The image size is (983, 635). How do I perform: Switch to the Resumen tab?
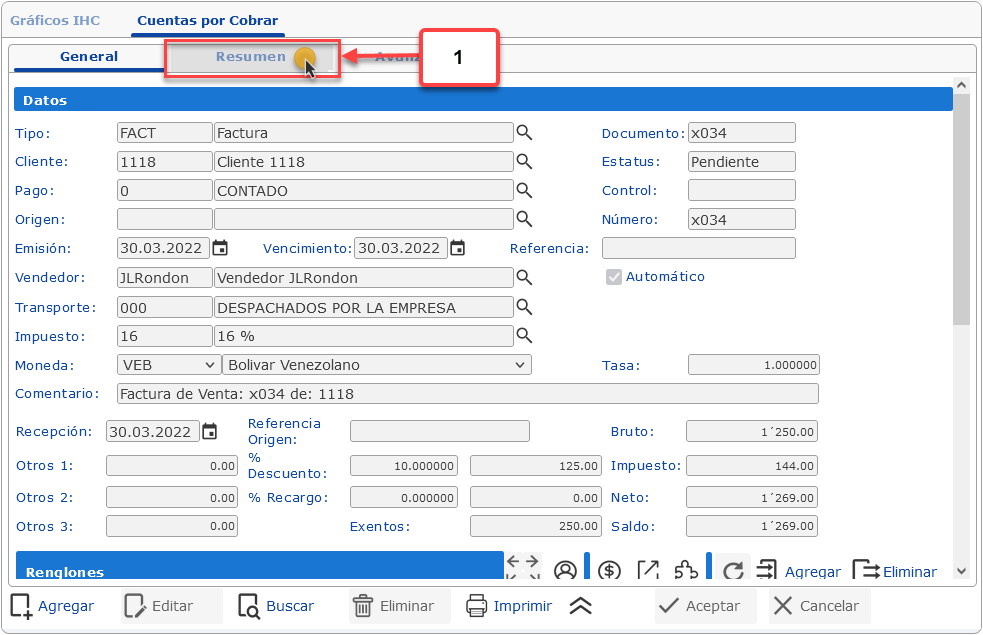[251, 57]
